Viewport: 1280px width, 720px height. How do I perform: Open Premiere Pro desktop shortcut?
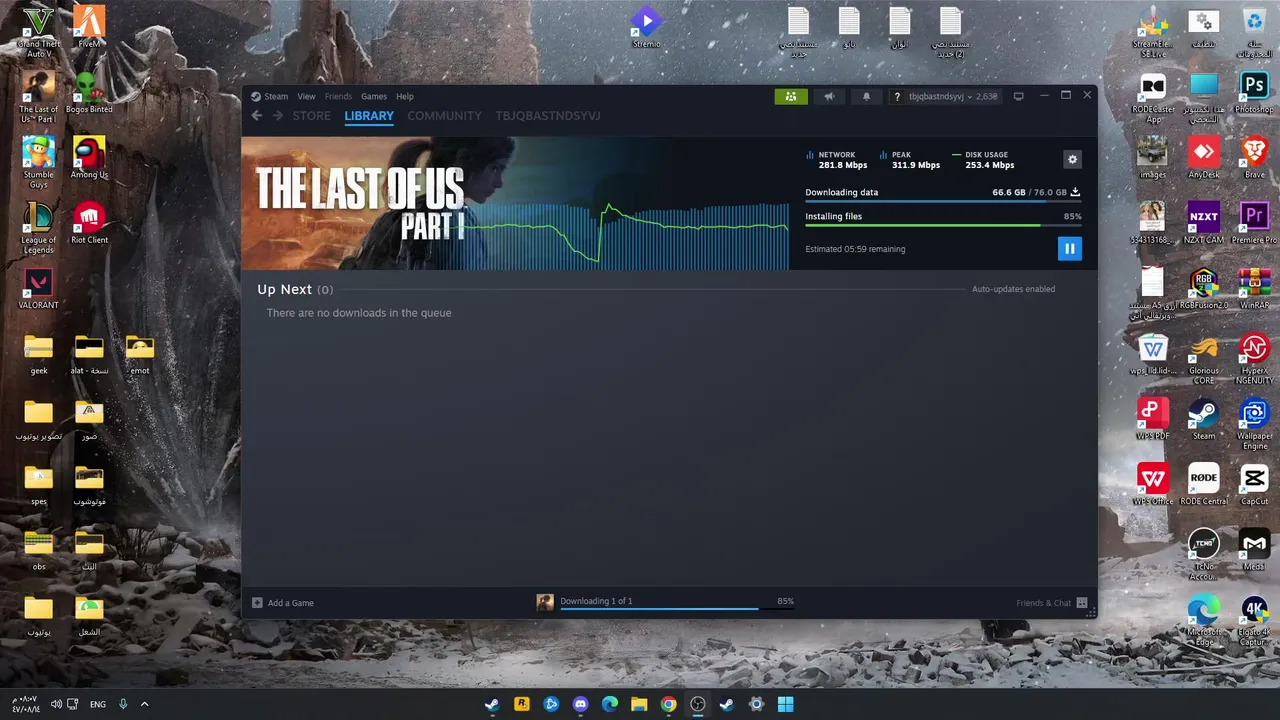click(1254, 224)
